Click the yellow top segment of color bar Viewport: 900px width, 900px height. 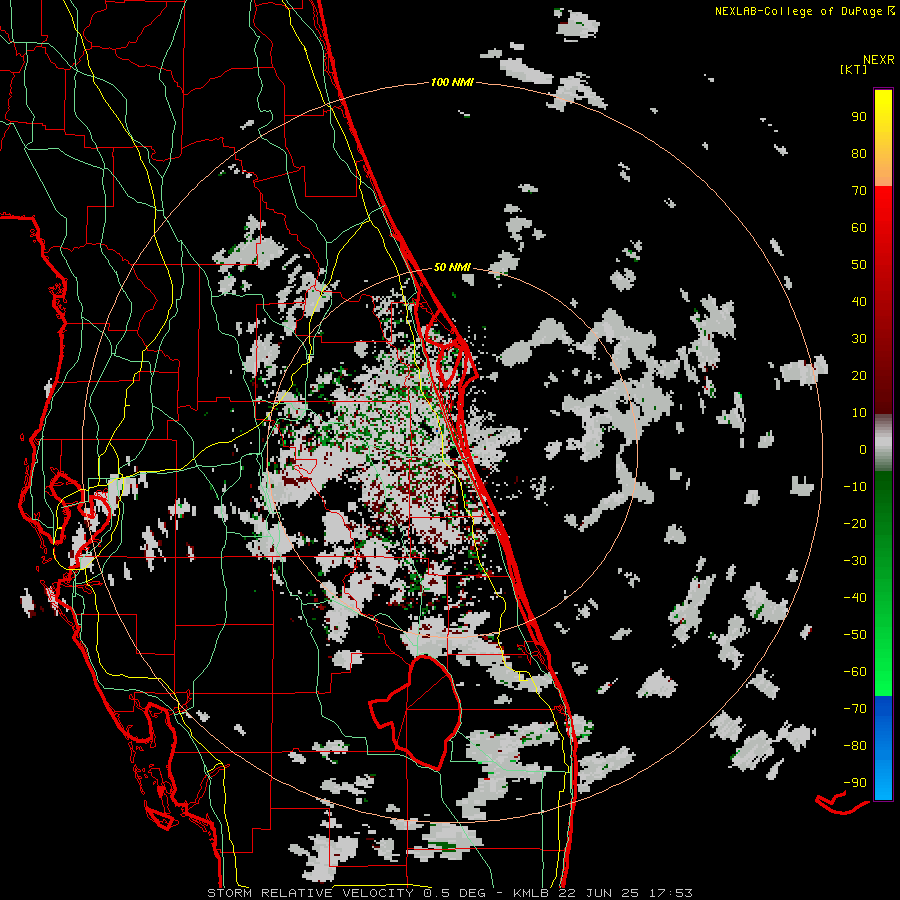coord(883,138)
